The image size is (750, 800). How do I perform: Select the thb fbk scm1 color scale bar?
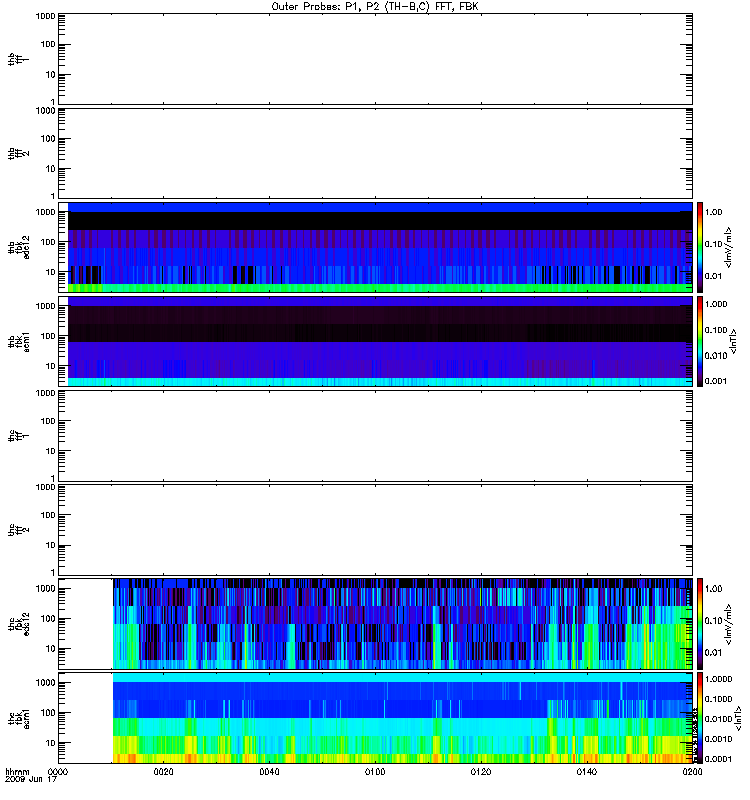click(x=700, y=341)
